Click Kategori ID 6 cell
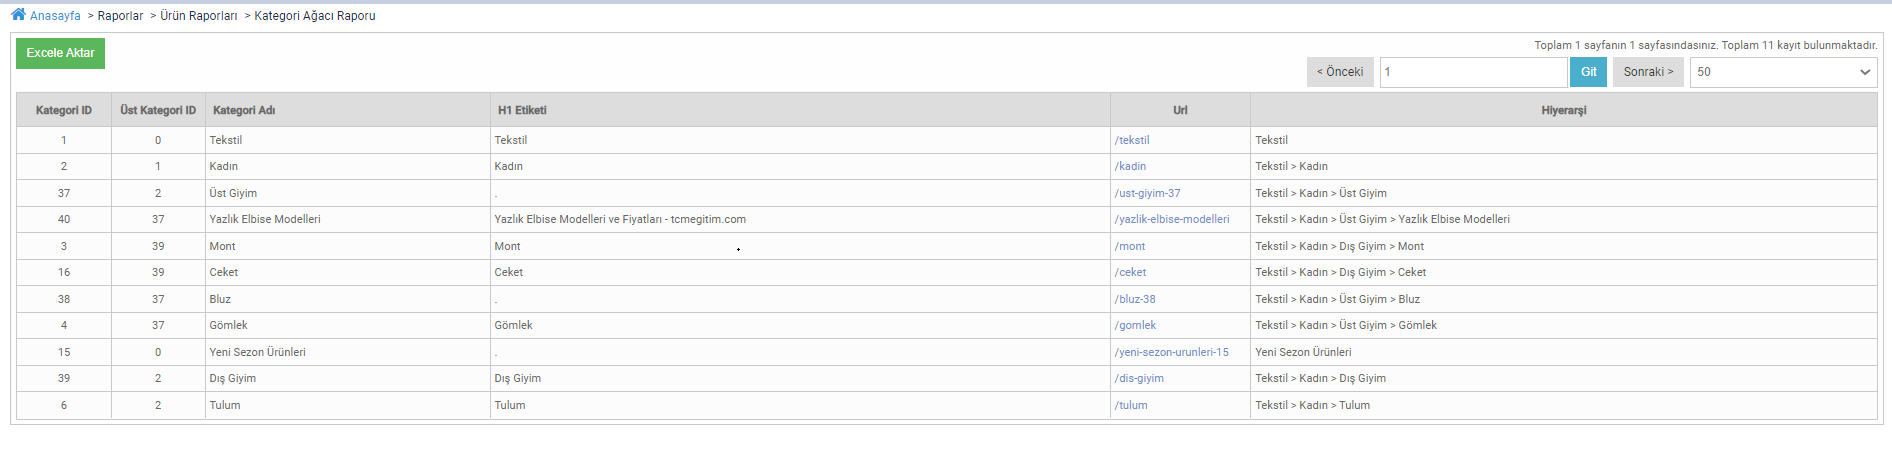The height and width of the screenshot is (461, 1892). click(x=64, y=405)
